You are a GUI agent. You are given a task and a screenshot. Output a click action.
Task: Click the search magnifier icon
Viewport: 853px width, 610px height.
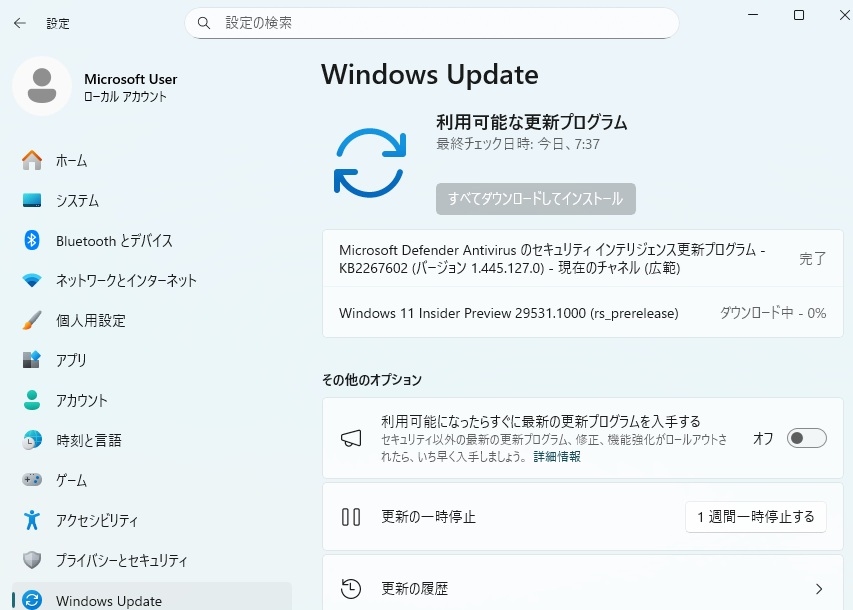coord(203,23)
